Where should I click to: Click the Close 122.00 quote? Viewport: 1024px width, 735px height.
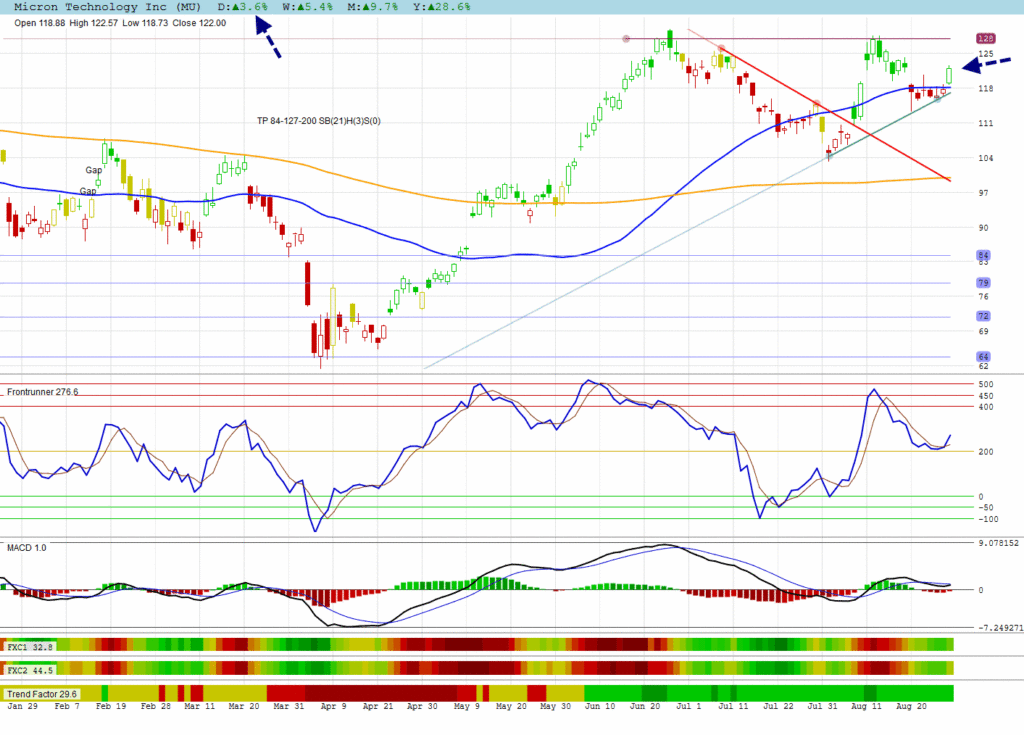coord(199,23)
